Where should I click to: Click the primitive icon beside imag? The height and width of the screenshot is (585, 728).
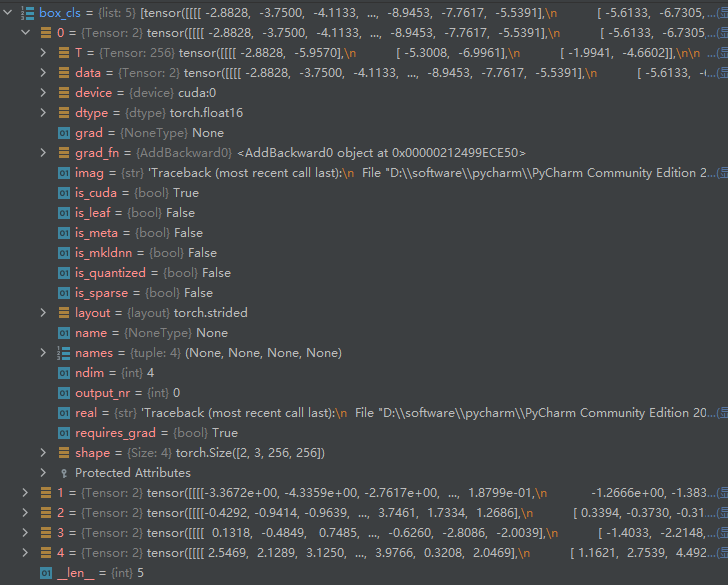(64, 173)
